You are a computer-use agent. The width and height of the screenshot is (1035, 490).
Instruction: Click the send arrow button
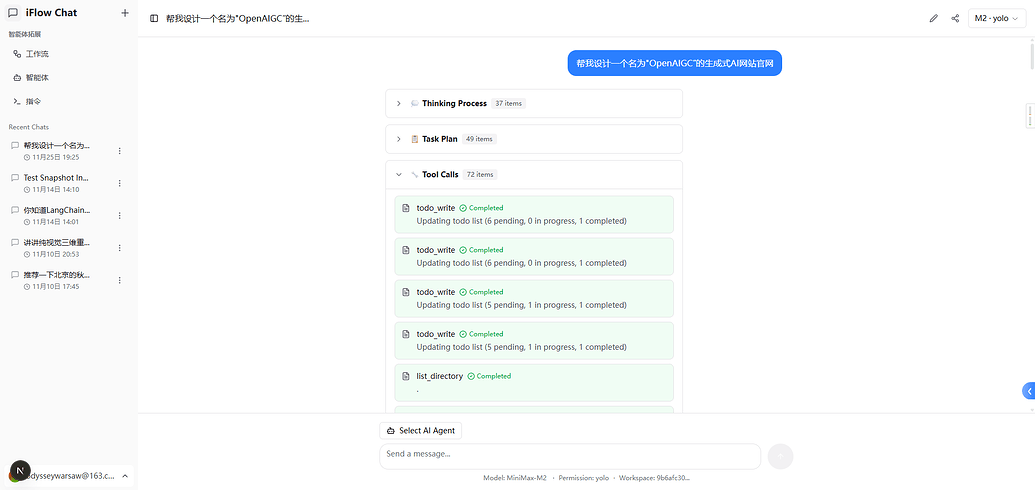click(781, 456)
